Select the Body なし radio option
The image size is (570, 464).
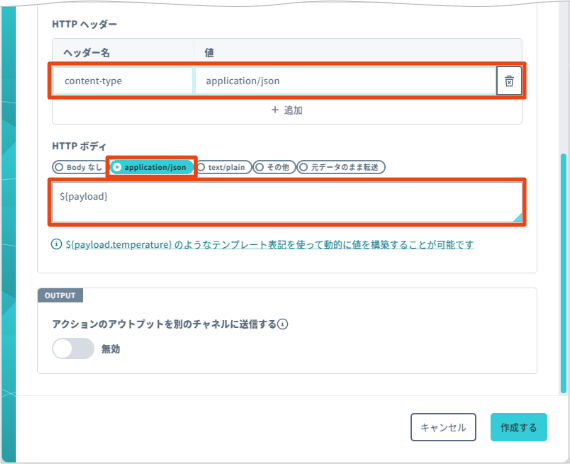pyautogui.click(x=79, y=167)
